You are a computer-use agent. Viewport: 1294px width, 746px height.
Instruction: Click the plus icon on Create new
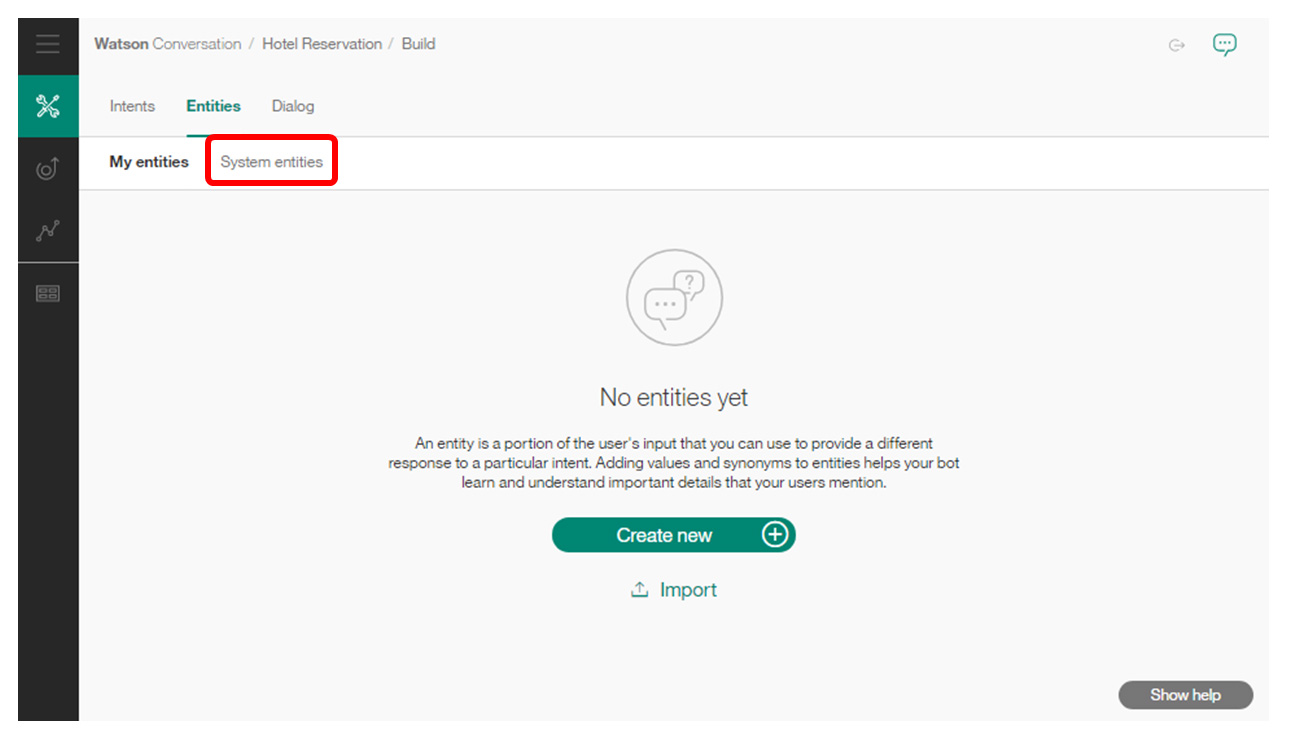775,535
